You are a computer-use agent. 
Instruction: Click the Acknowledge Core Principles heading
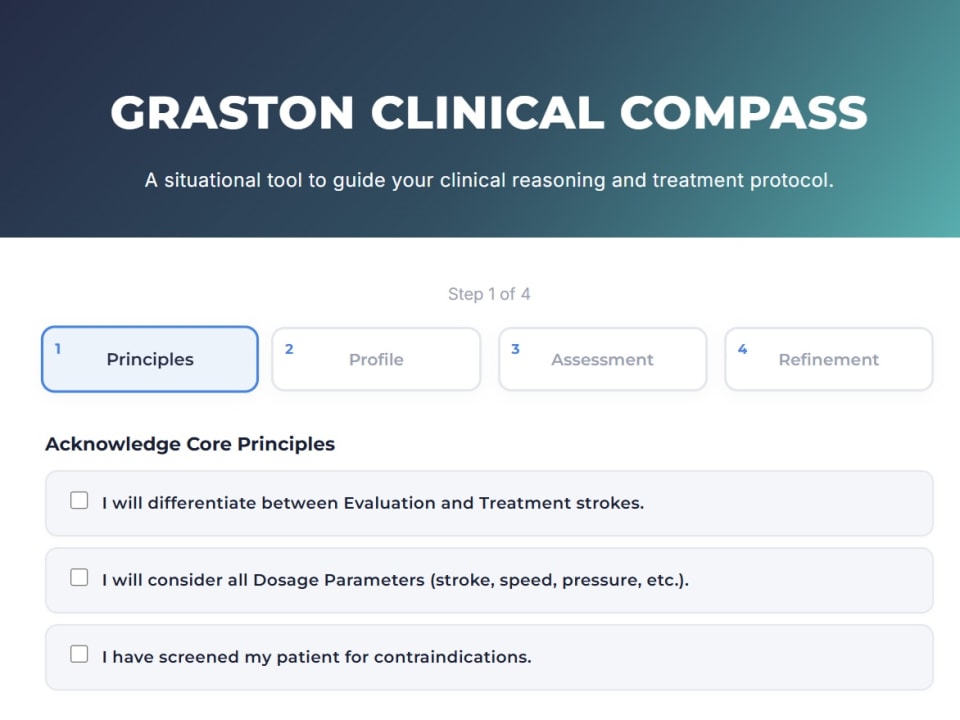click(x=189, y=444)
